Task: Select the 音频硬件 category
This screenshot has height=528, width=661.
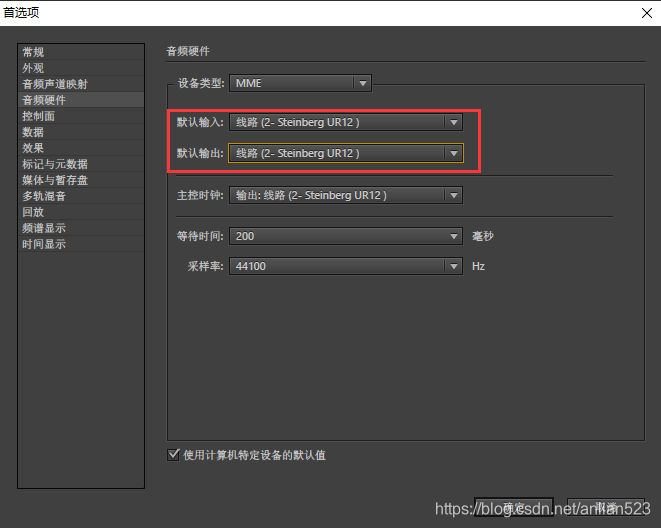Action: click(81, 100)
